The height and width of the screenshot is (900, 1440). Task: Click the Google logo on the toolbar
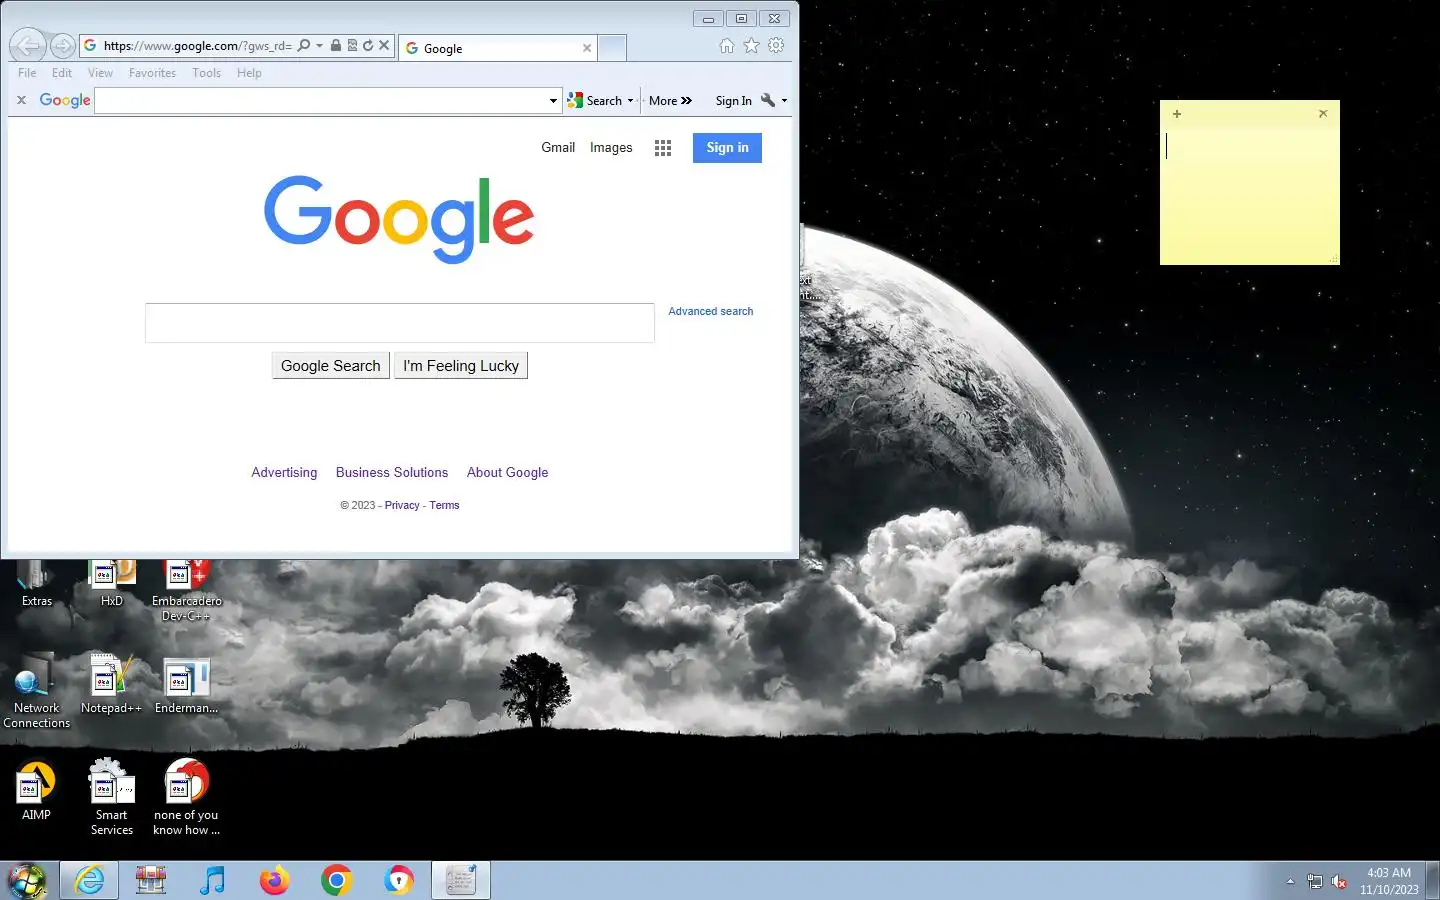tap(65, 100)
